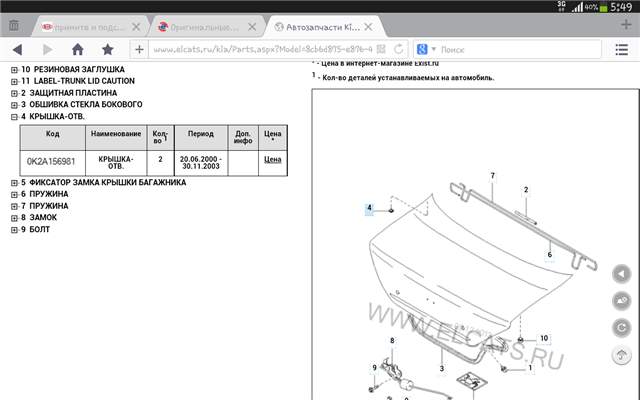Image resolution: width=640 pixels, height=400 pixels.
Task: Select the РЕЗИНОВАЯ ЗАГЛУШКА label
Action: point(79,69)
